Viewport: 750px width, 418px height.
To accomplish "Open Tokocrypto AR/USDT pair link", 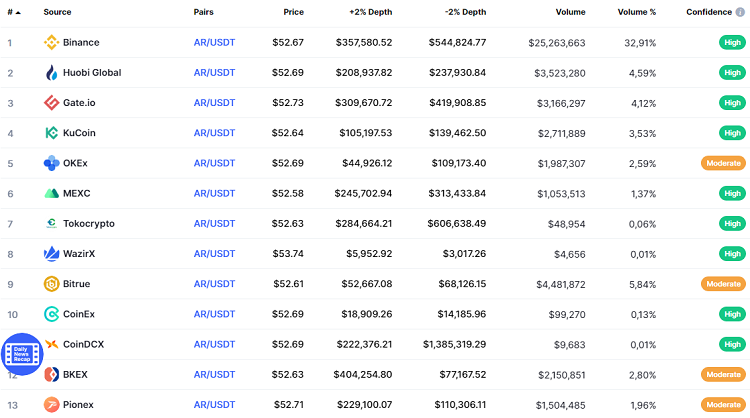I will click(x=214, y=224).
